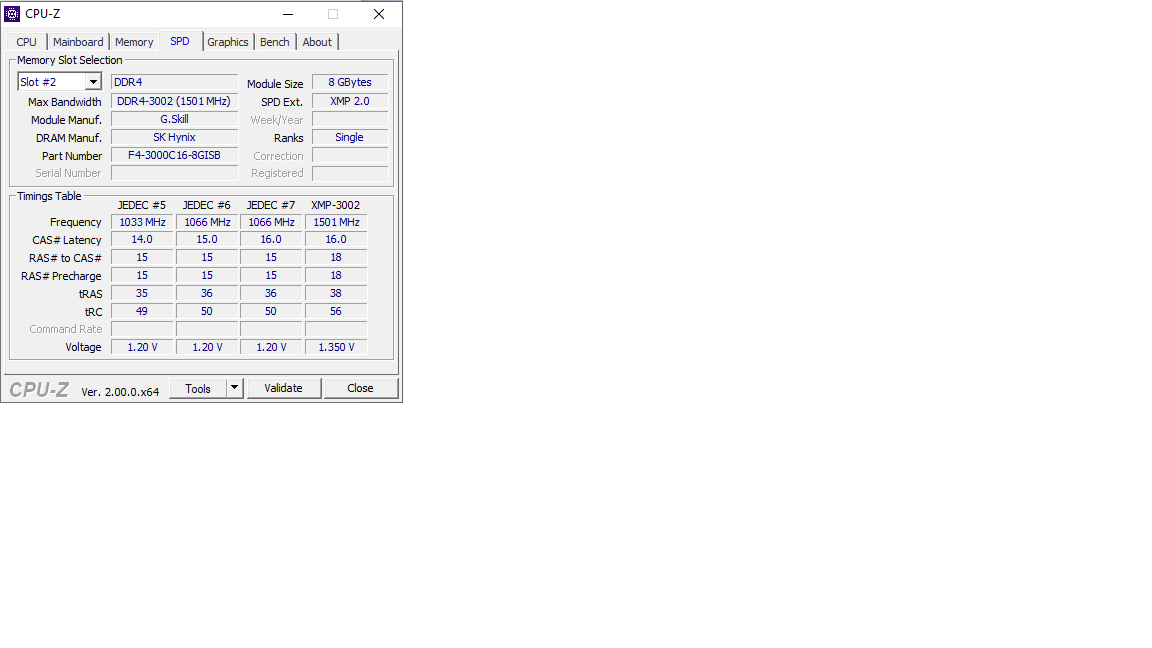
Task: Show the About tab
Action: (317, 42)
